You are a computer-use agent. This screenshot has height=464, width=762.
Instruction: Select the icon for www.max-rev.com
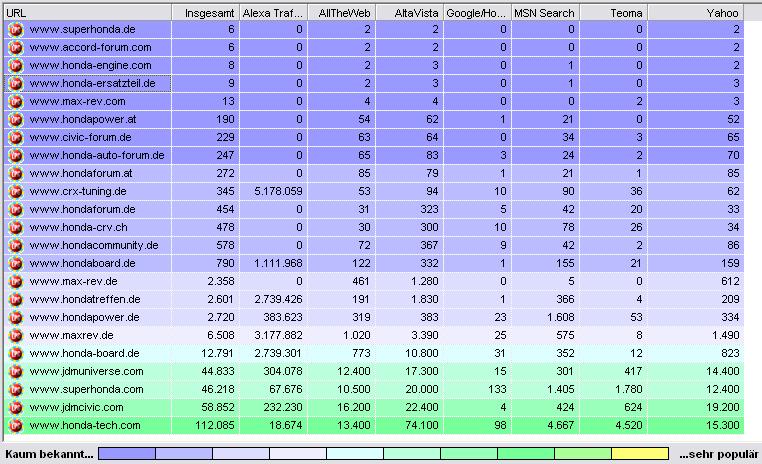pos(15,101)
